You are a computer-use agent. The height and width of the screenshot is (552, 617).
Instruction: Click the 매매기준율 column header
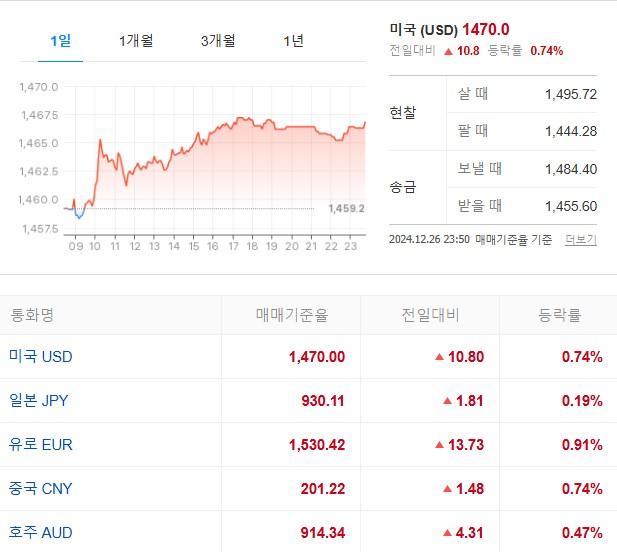(x=291, y=315)
